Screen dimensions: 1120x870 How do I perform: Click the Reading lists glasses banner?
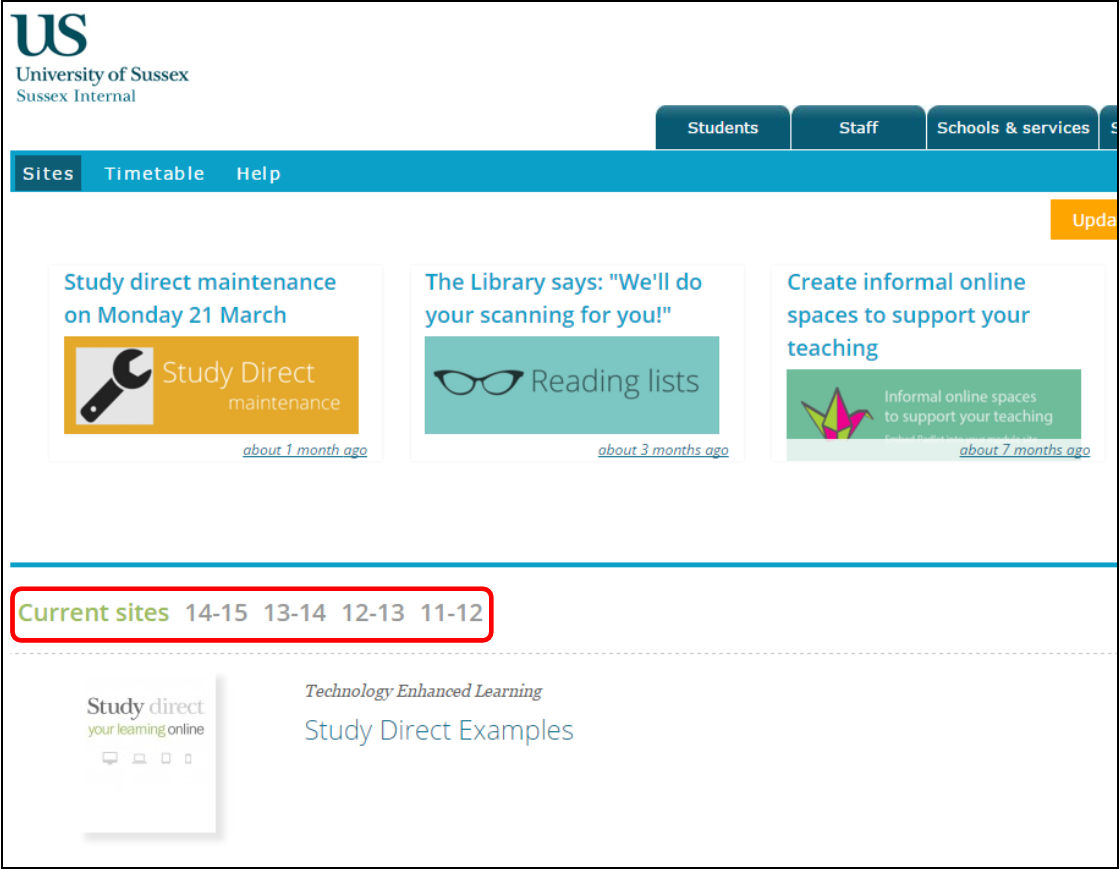572,385
